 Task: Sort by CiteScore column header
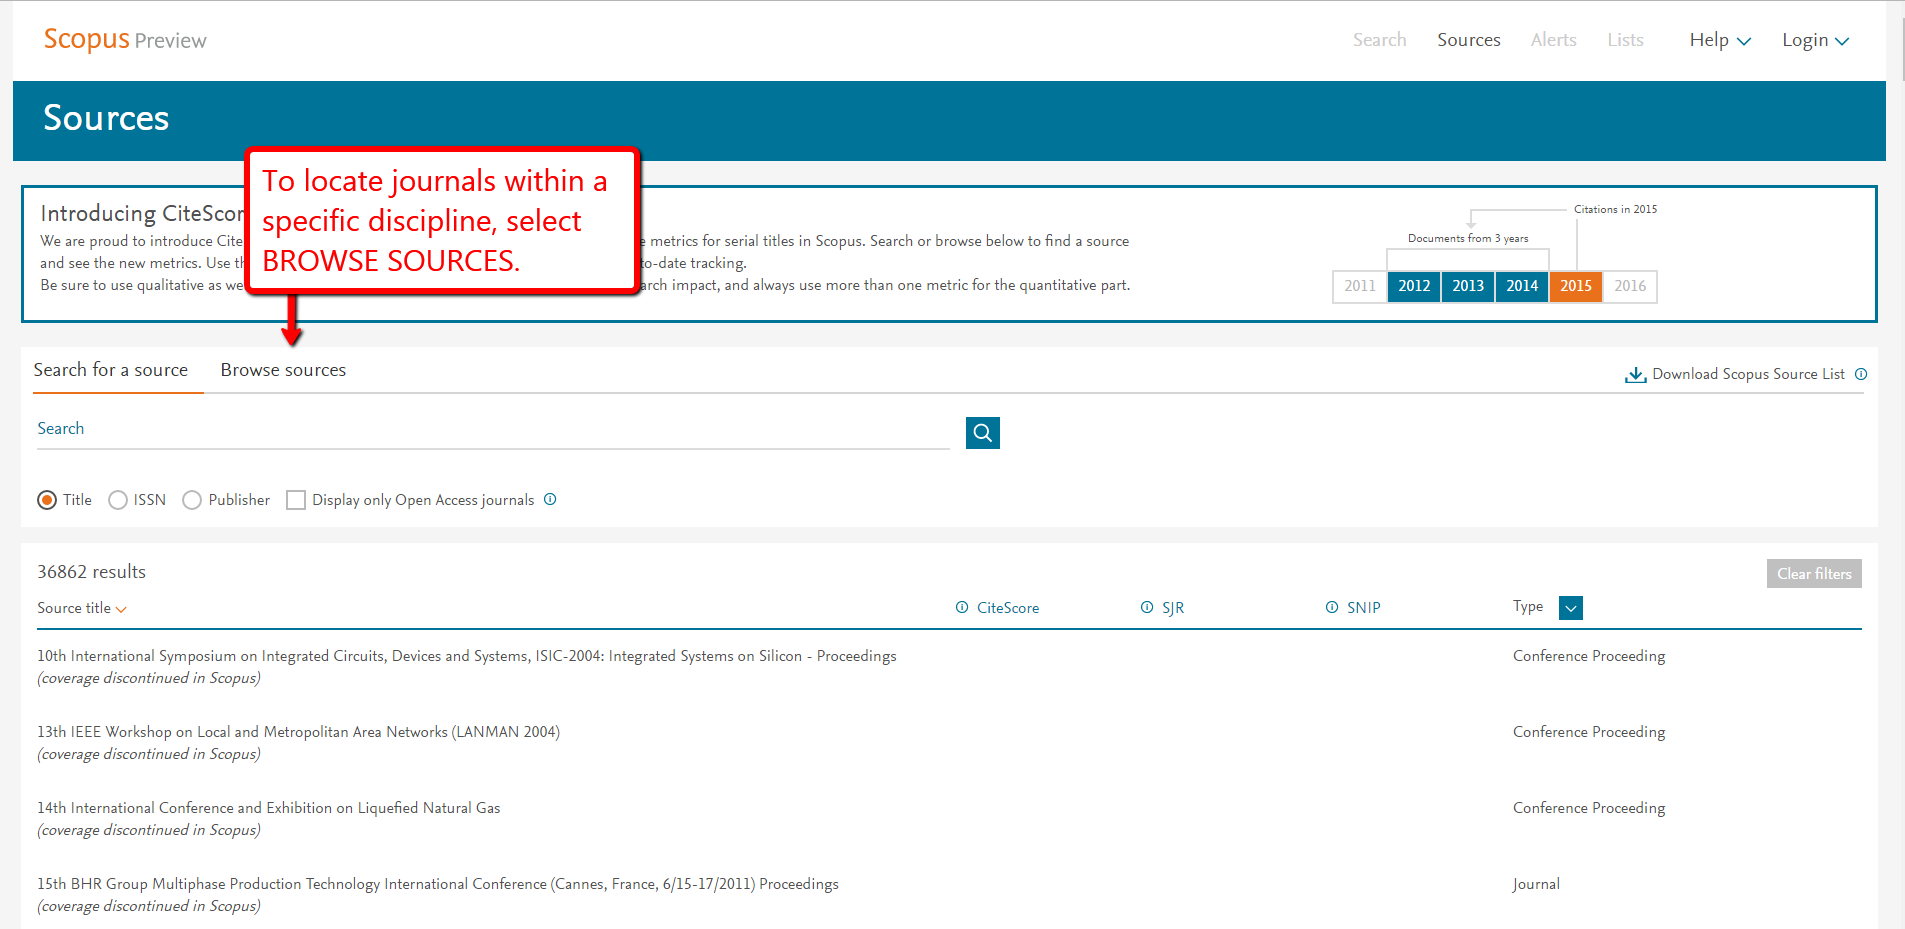point(1008,608)
